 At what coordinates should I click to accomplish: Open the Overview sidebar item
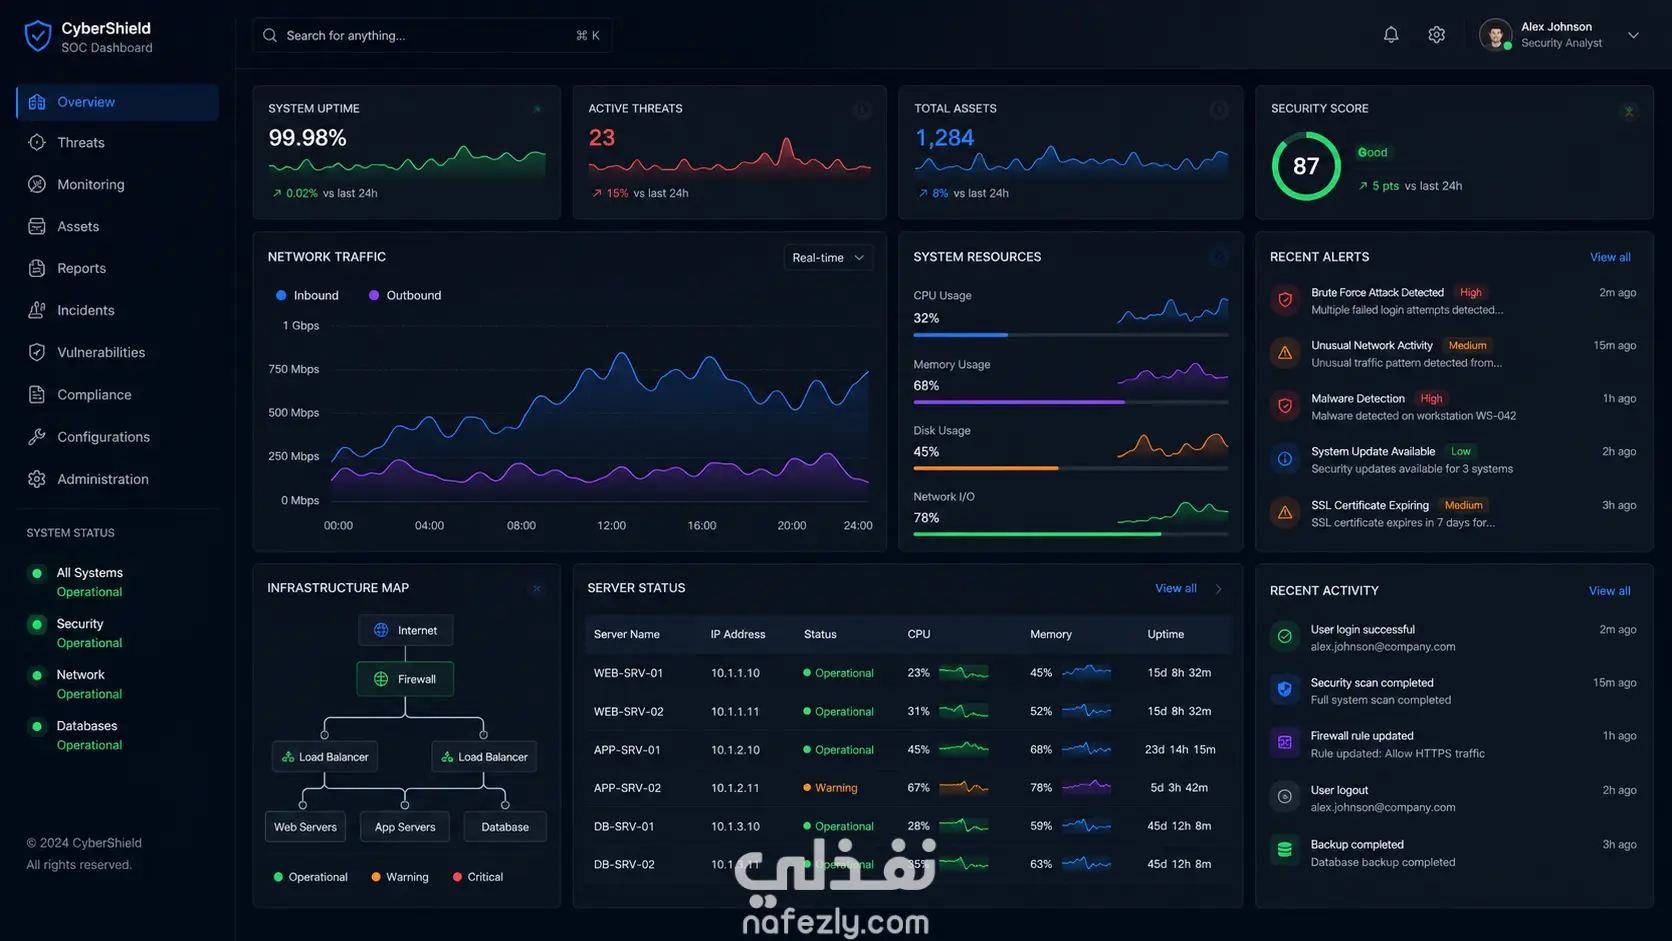tap(118, 102)
